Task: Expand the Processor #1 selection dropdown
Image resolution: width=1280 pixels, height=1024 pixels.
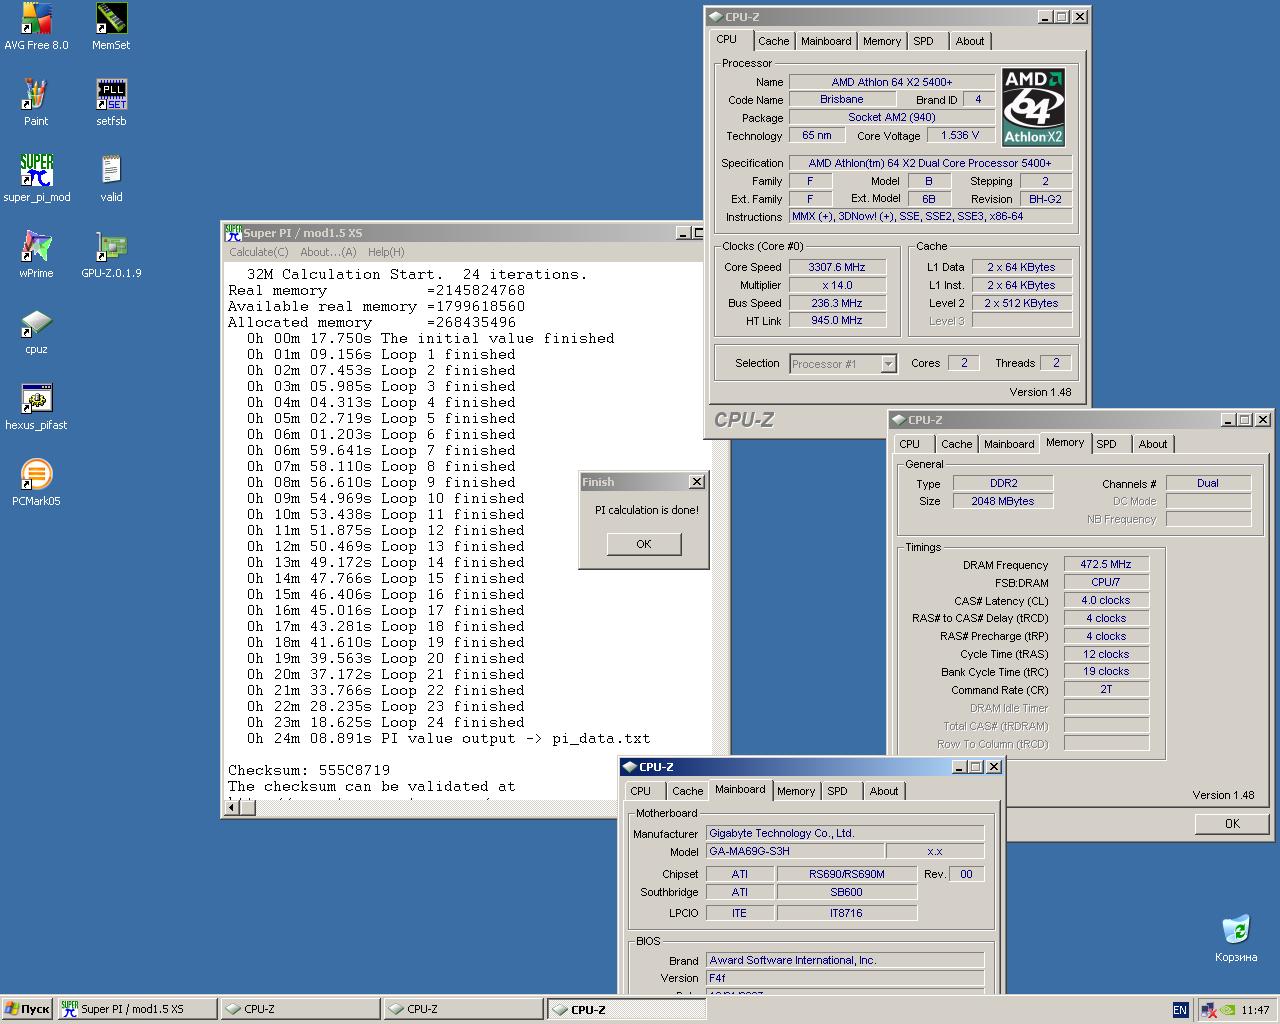Action: 888,364
